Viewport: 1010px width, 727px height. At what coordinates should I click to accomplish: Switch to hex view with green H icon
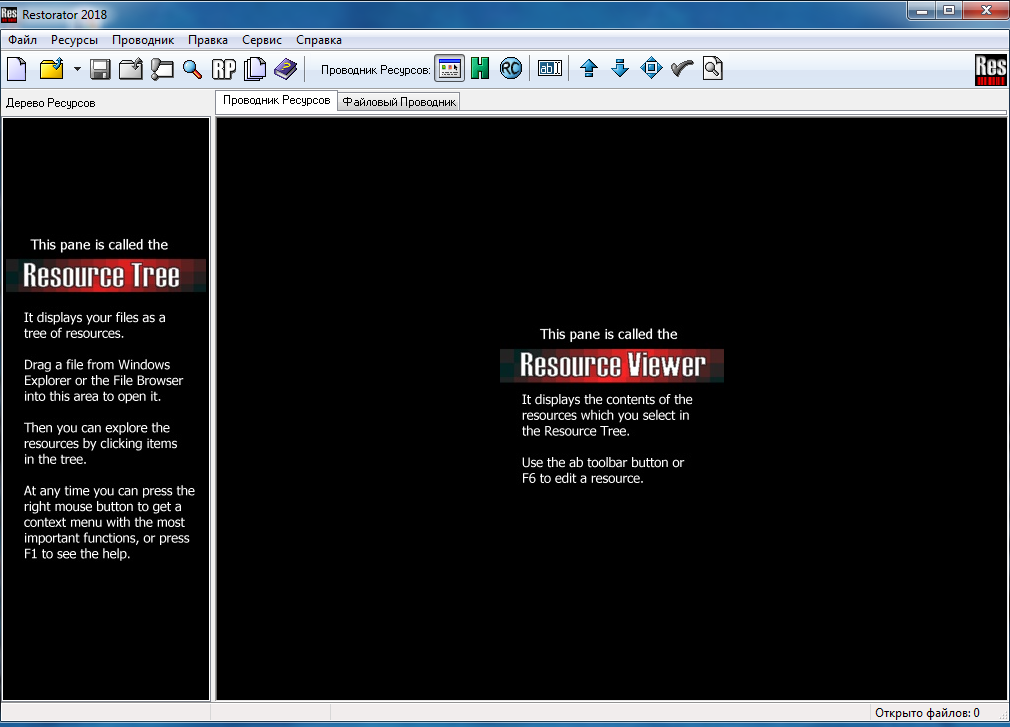click(x=480, y=68)
